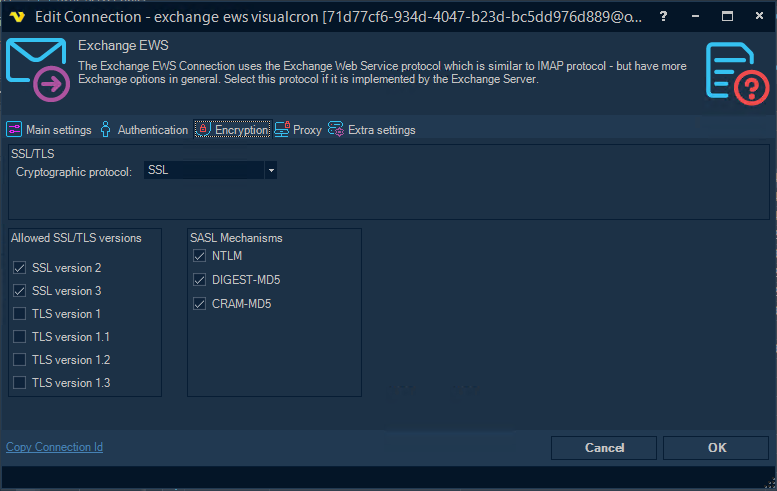Click the Main settings tab icon
This screenshot has width=777, height=491.
15,130
